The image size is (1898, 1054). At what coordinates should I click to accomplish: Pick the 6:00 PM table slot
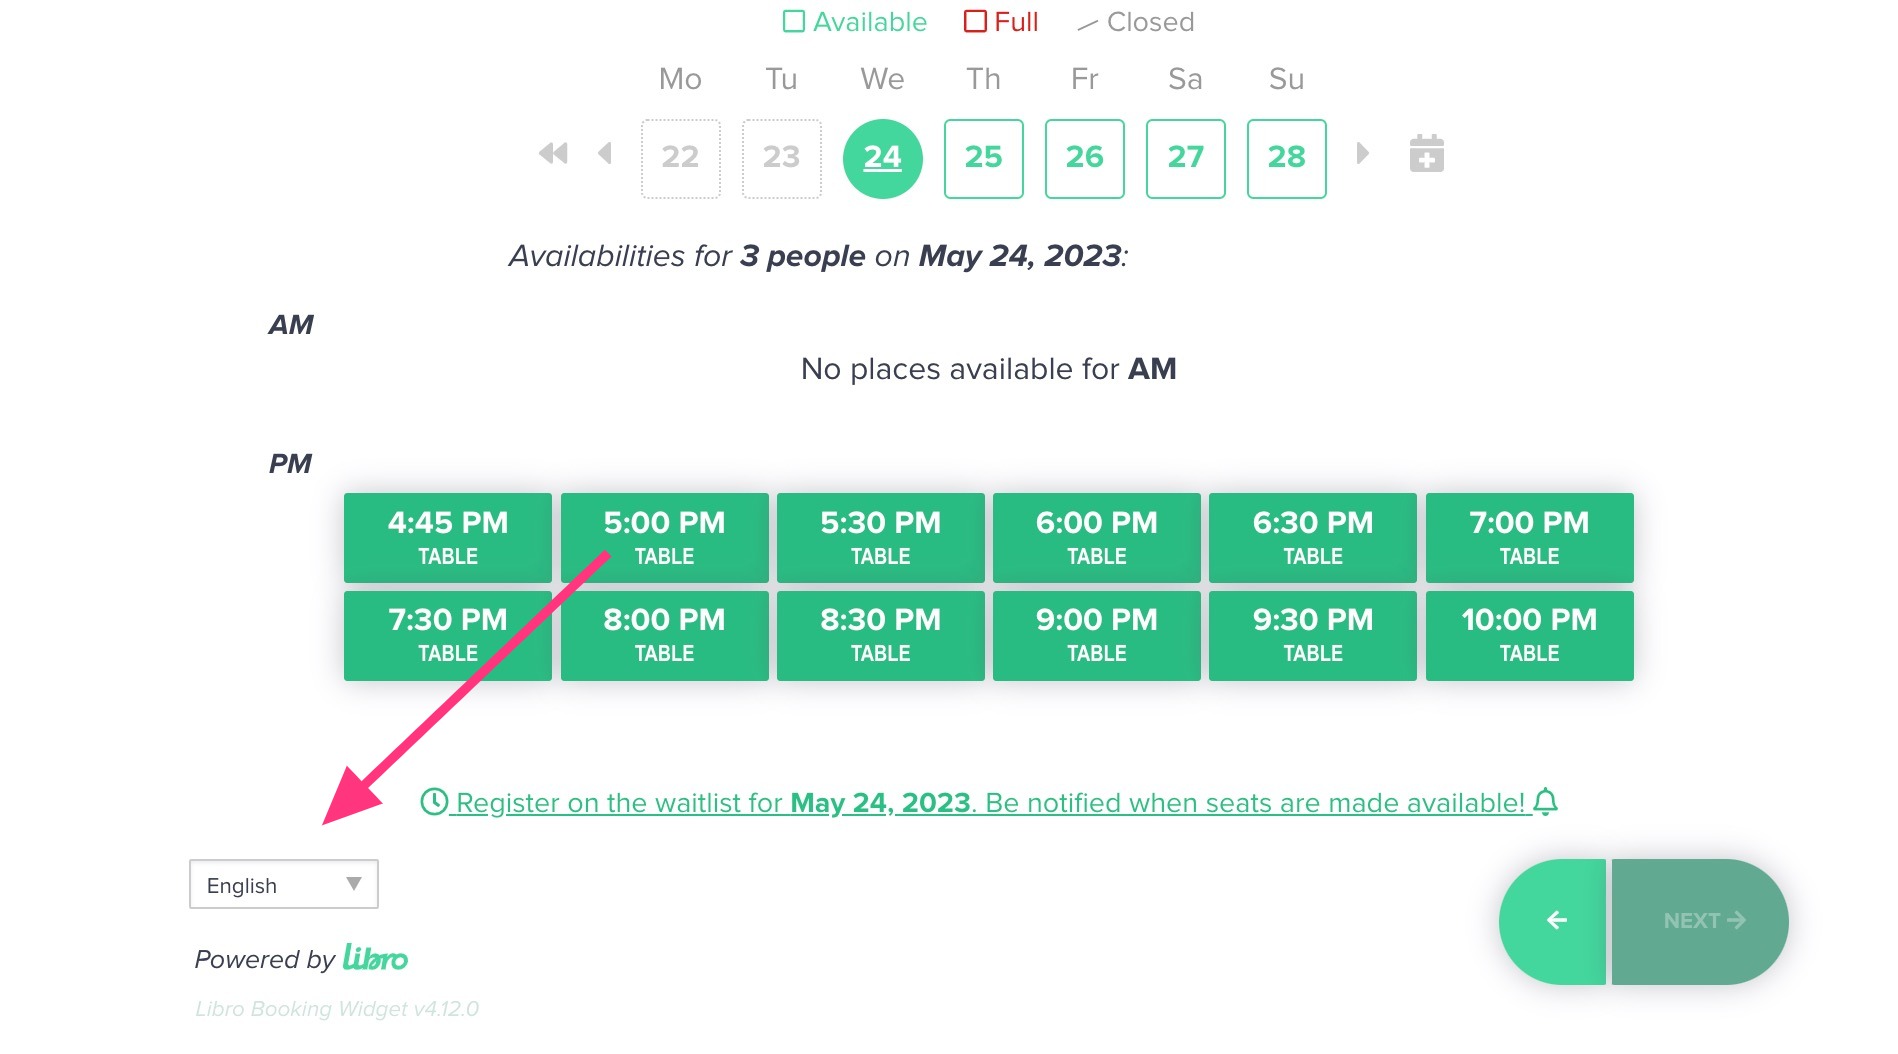point(1096,538)
